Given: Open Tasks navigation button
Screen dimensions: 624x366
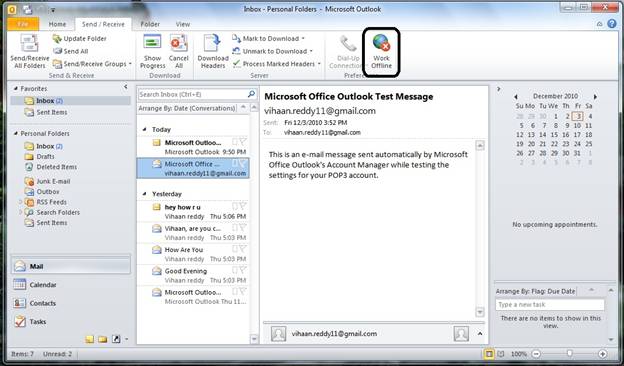Looking at the screenshot, I should coord(70,321).
